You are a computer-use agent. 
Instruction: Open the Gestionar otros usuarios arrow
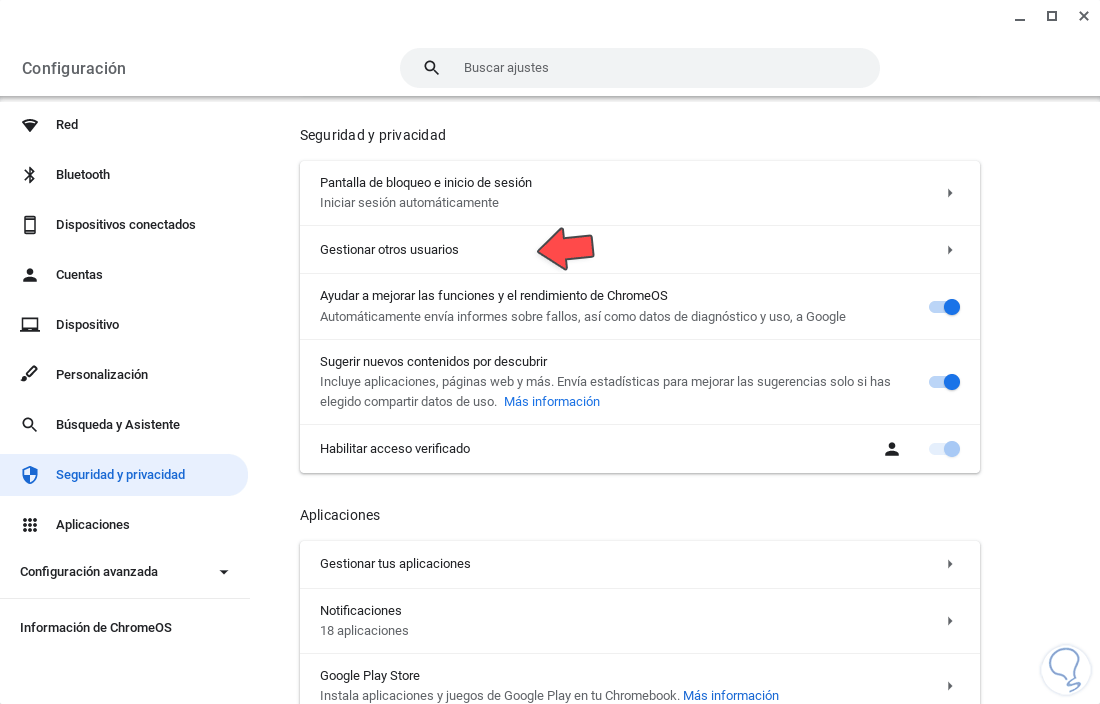(950, 250)
